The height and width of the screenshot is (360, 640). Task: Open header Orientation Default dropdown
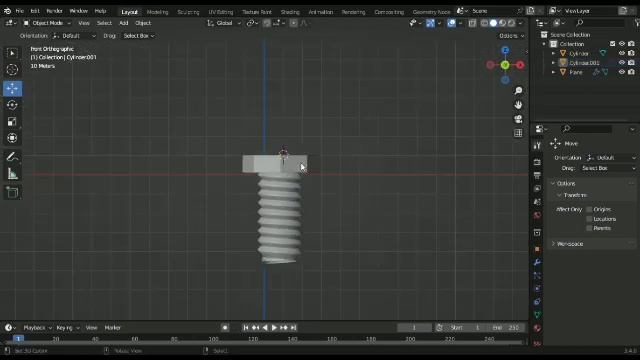pos(75,36)
